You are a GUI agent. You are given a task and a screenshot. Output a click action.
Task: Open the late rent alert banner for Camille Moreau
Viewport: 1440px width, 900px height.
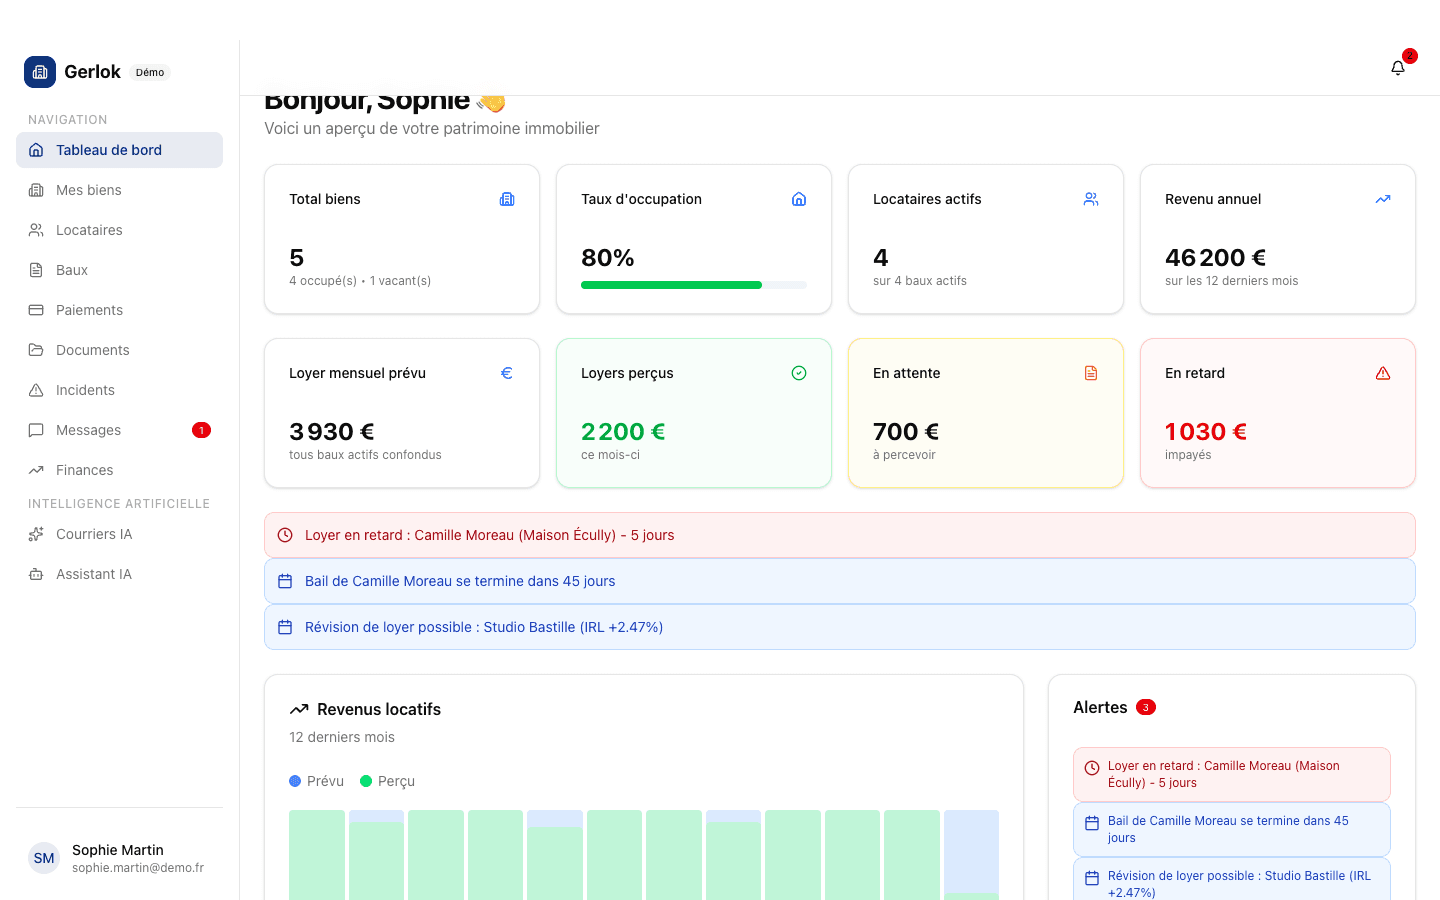tap(839, 535)
